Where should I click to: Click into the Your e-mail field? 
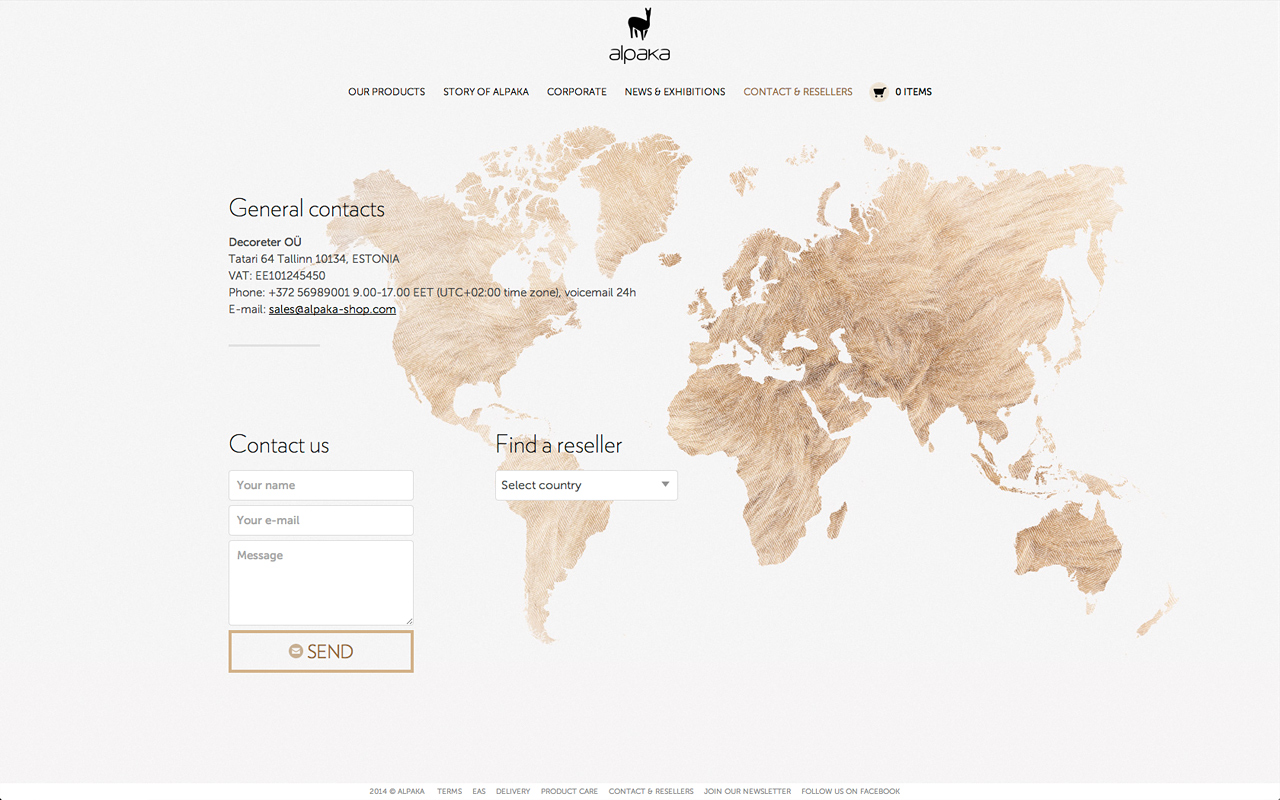tap(321, 520)
